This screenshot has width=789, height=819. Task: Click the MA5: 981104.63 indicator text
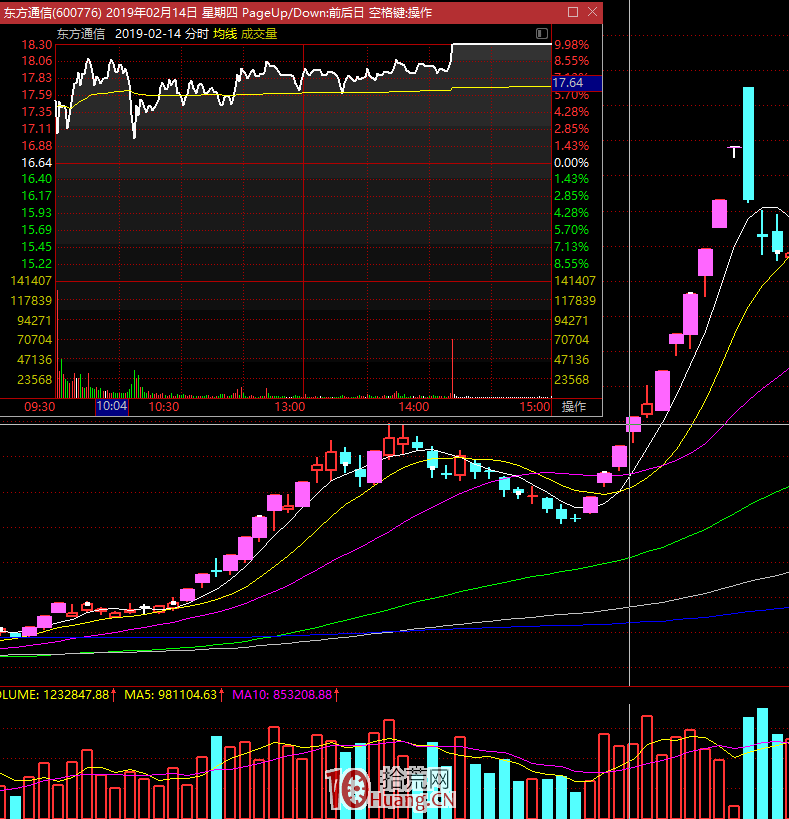click(x=172, y=695)
